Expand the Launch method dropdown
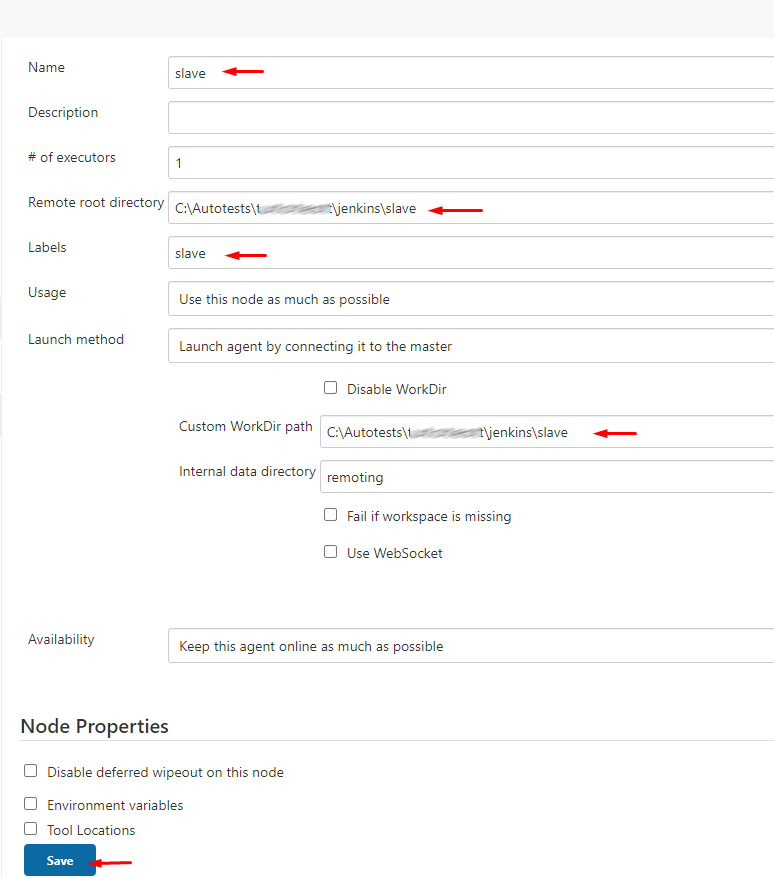 [470, 346]
